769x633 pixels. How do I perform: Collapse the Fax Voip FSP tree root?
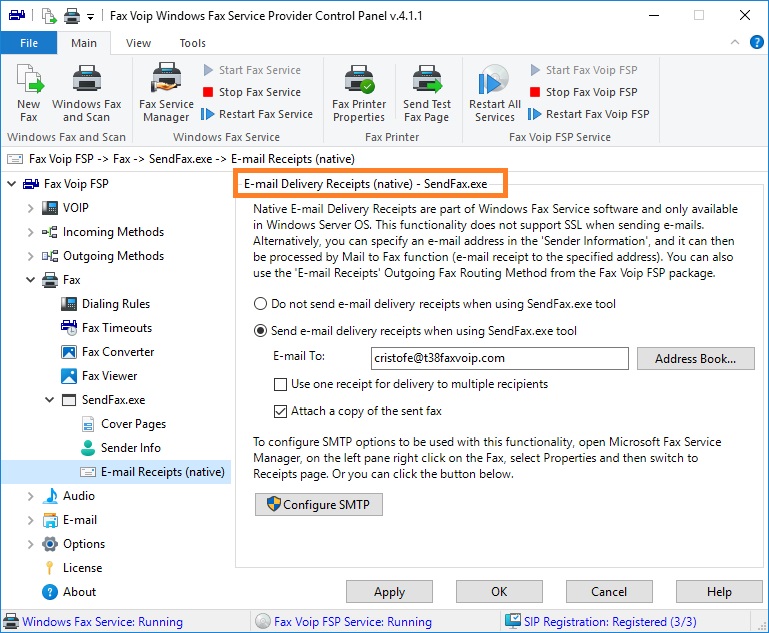pos(12,184)
